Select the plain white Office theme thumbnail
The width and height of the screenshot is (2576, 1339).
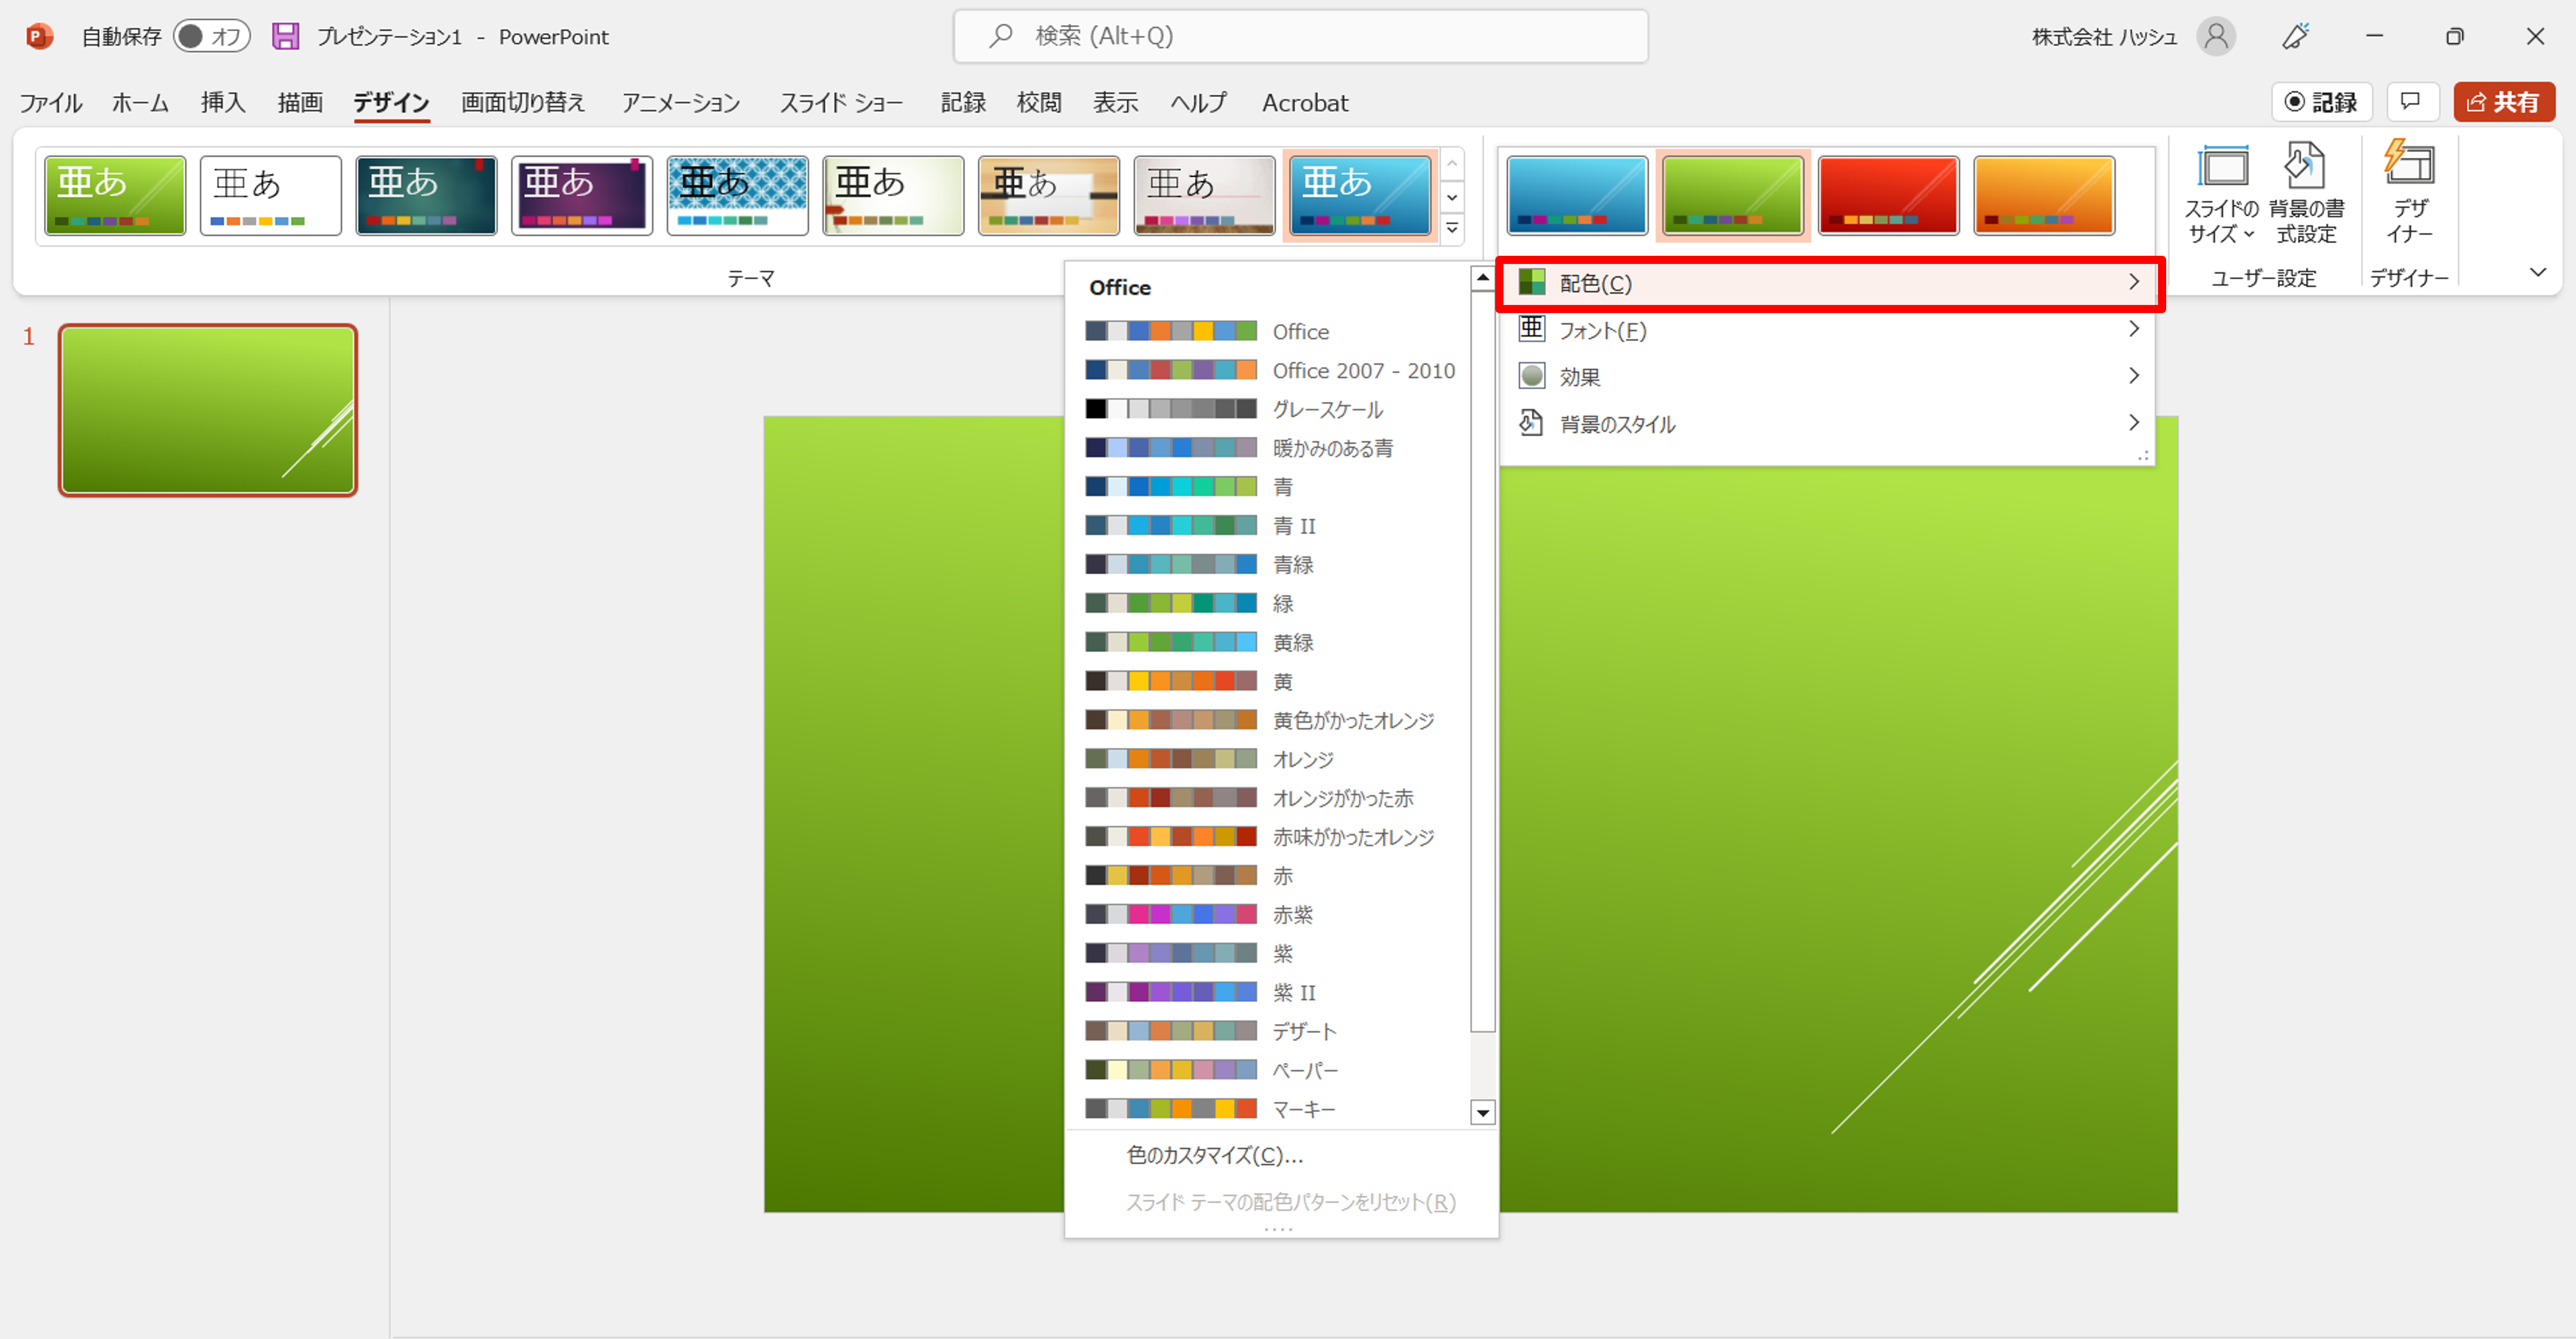pyautogui.click(x=271, y=196)
